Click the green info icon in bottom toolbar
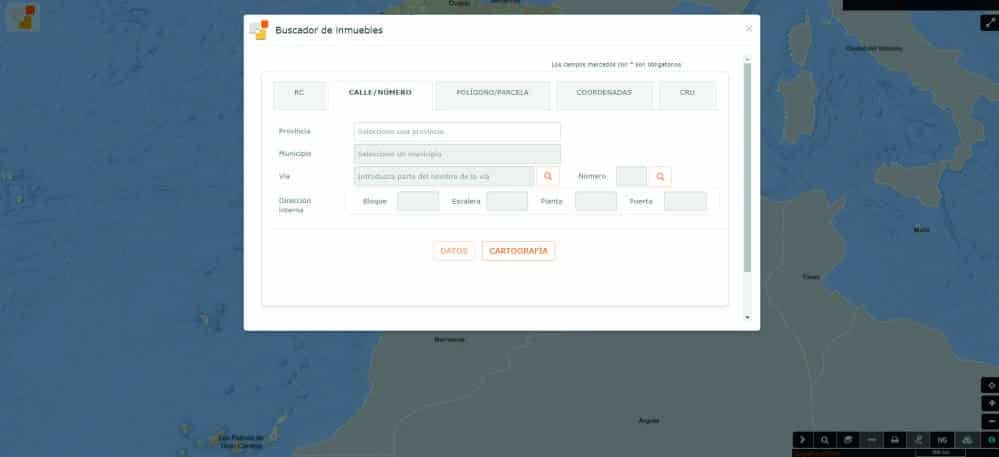999x457 pixels. click(989, 439)
